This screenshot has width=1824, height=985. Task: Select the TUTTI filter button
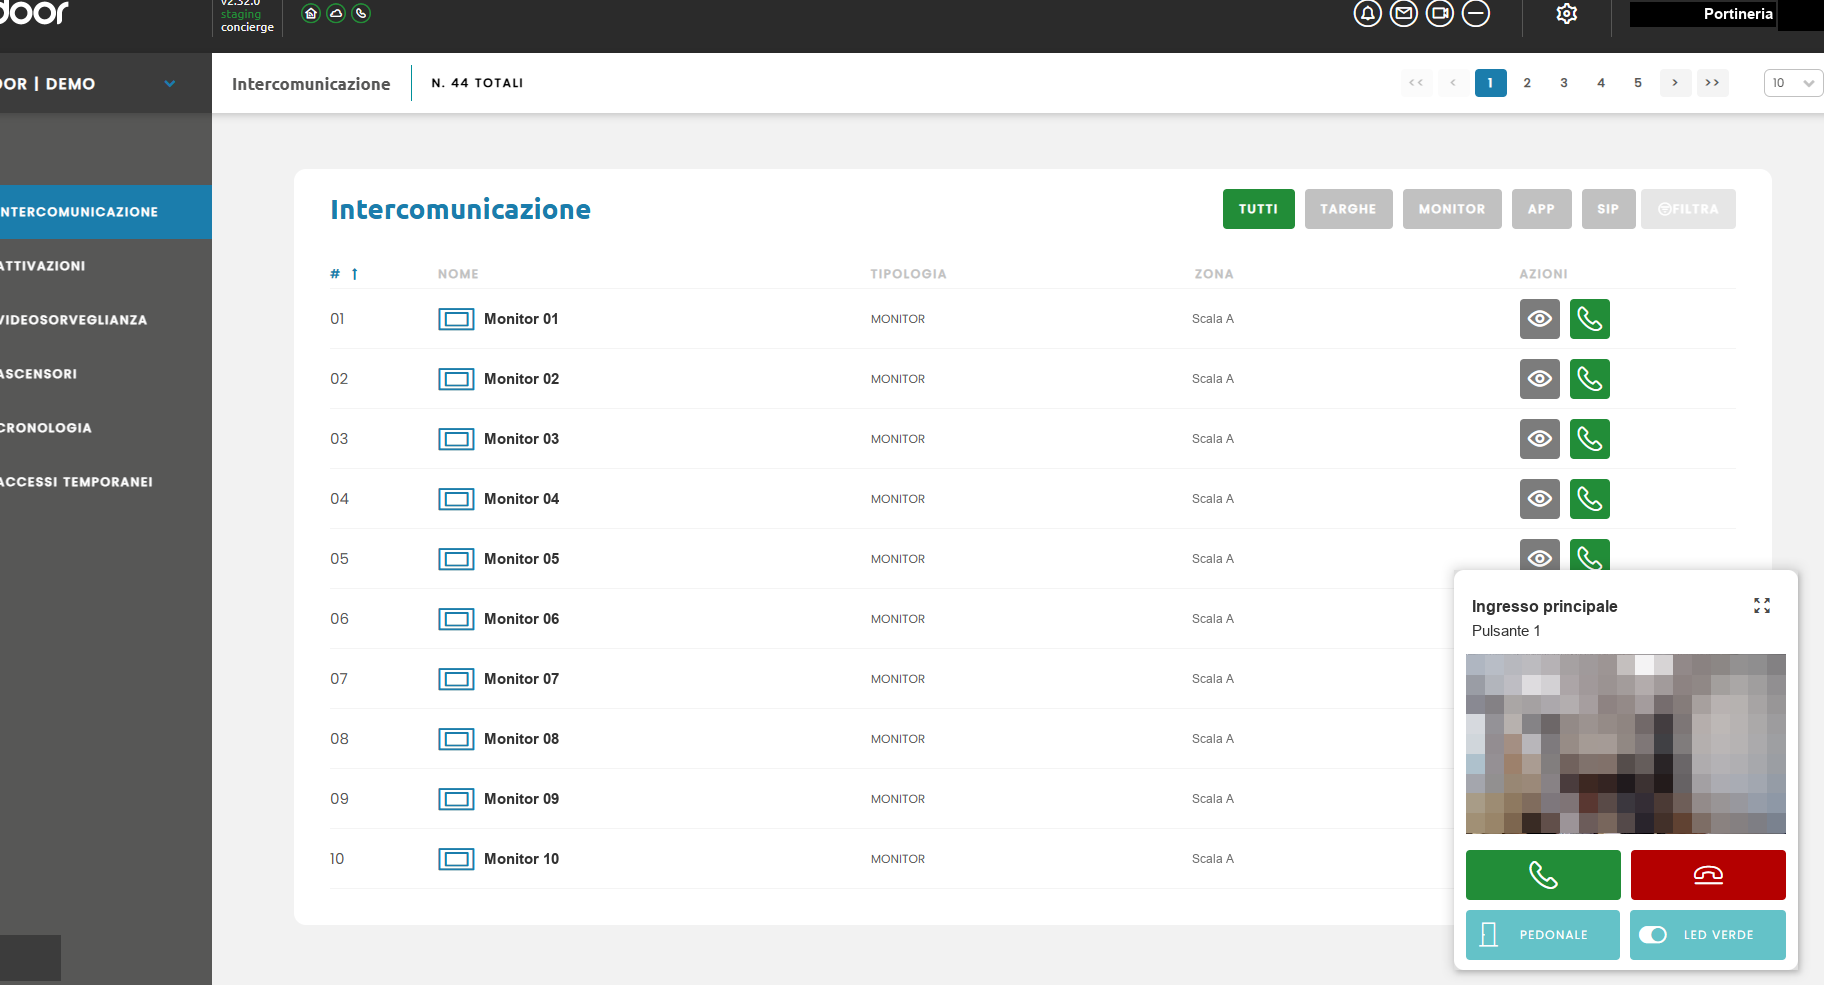coord(1259,209)
